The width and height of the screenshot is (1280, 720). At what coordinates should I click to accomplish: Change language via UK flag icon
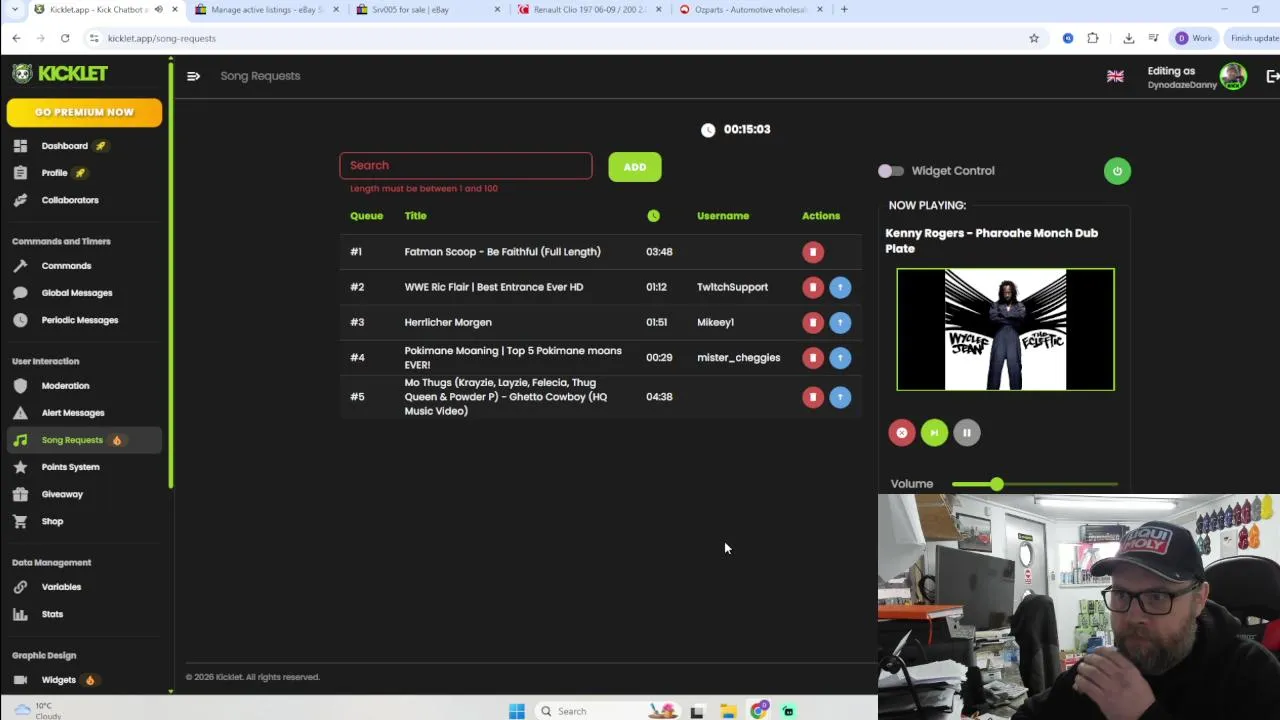pyautogui.click(x=1115, y=77)
